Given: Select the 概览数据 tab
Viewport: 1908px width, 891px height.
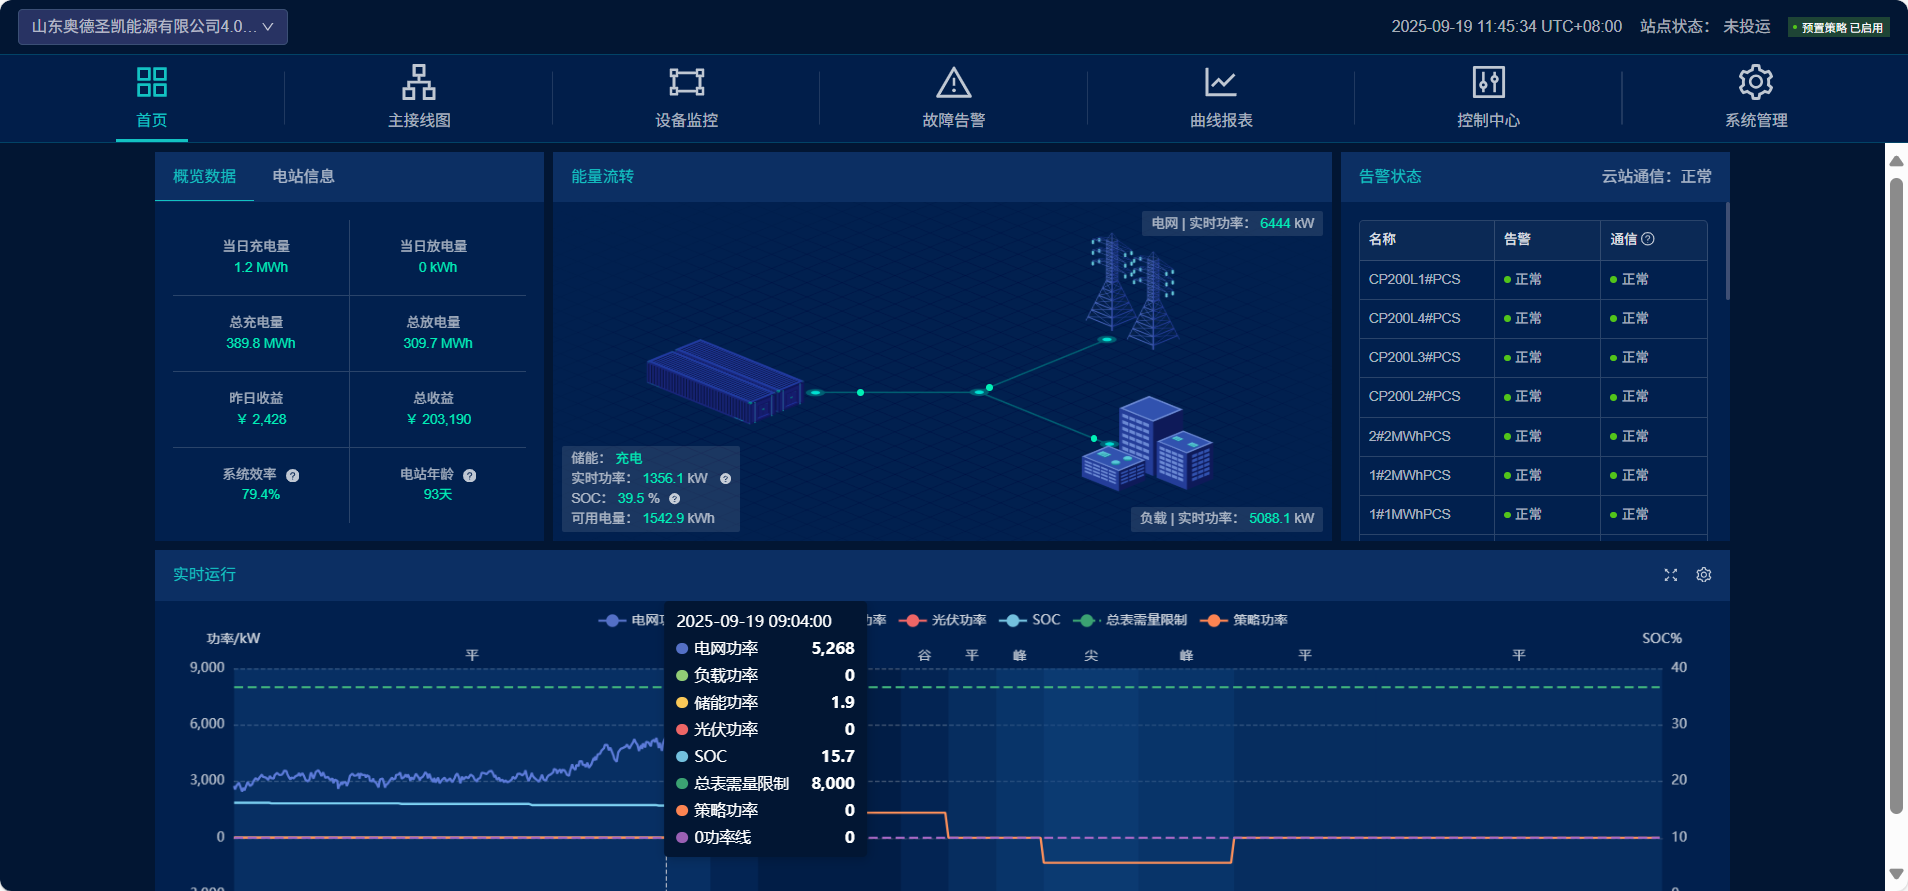Looking at the screenshot, I should click(205, 177).
